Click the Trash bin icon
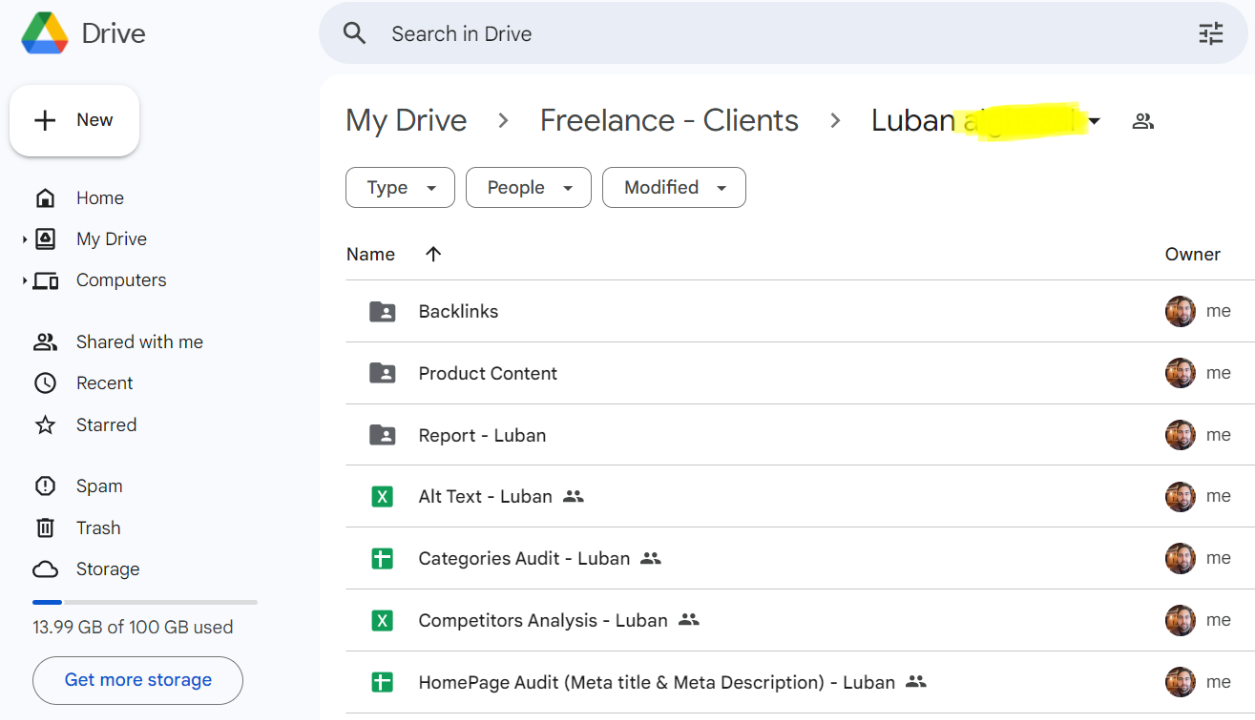This screenshot has height=720, width=1255. coord(45,528)
